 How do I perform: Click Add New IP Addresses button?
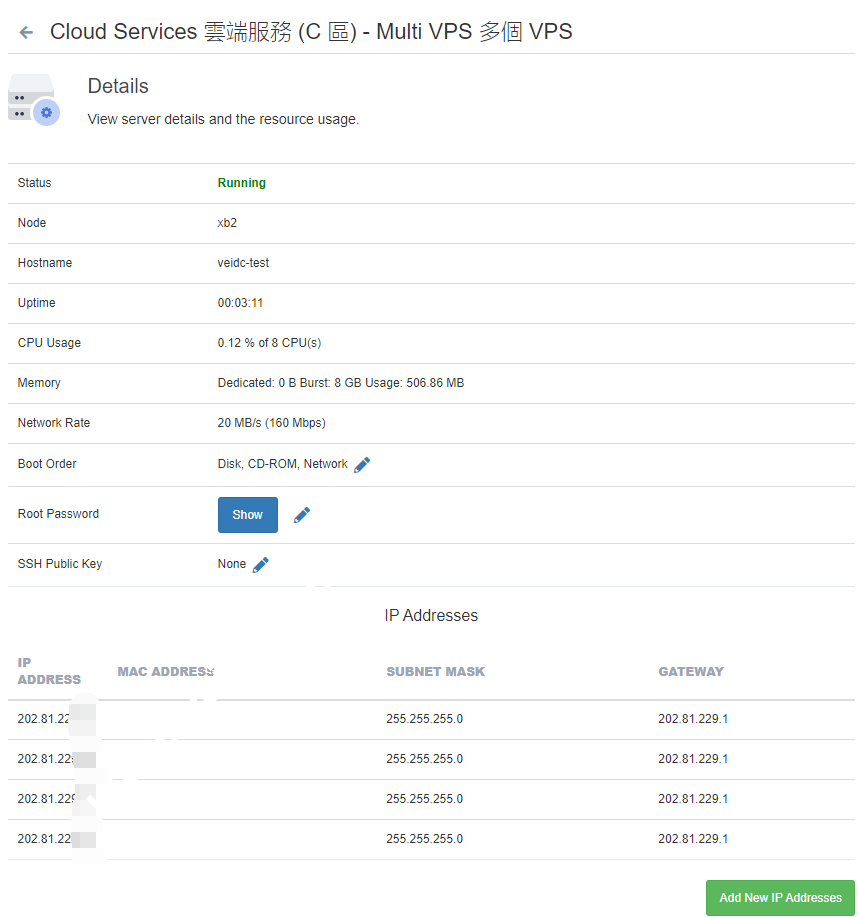[x=779, y=897]
